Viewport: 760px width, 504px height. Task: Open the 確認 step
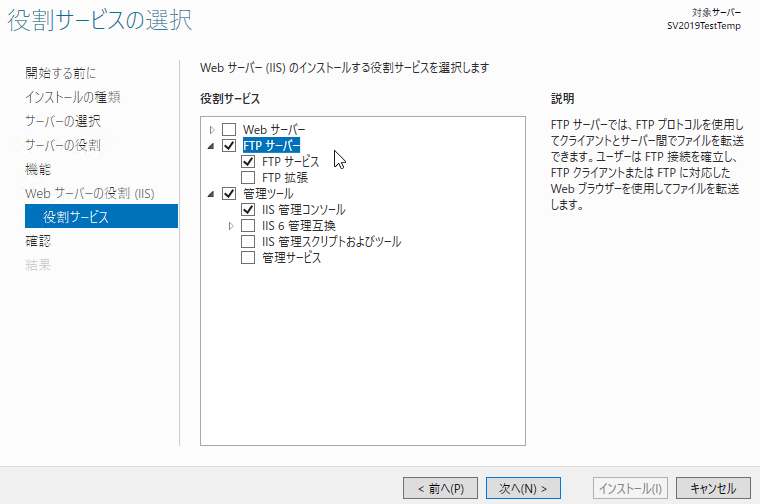pyautogui.click(x=38, y=241)
